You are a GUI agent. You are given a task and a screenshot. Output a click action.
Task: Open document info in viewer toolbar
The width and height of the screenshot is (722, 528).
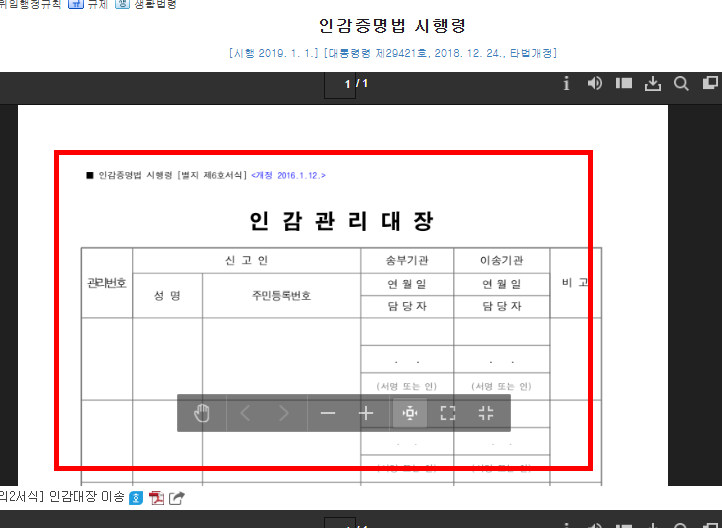coord(566,83)
